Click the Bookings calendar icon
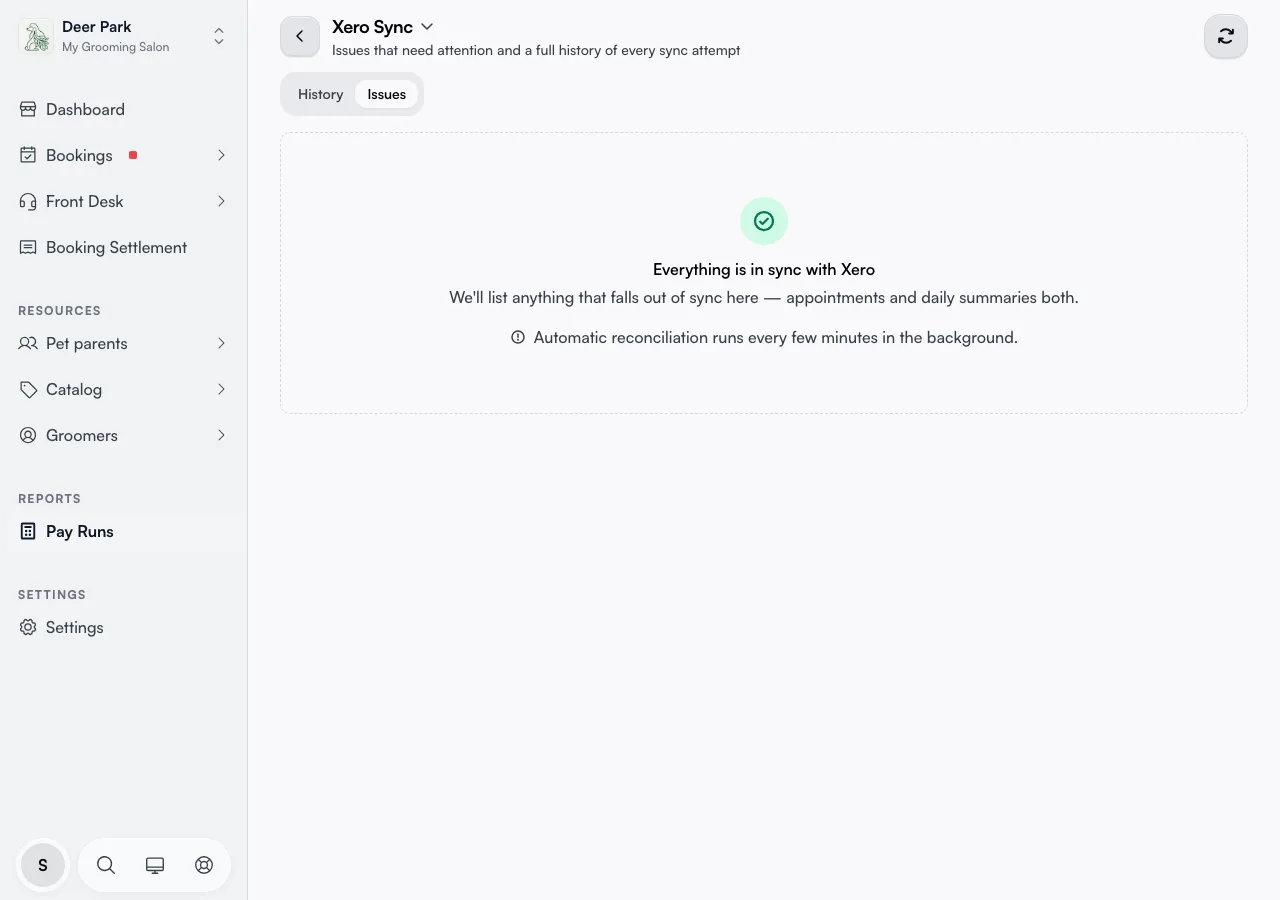This screenshot has height=900, width=1280. point(28,155)
